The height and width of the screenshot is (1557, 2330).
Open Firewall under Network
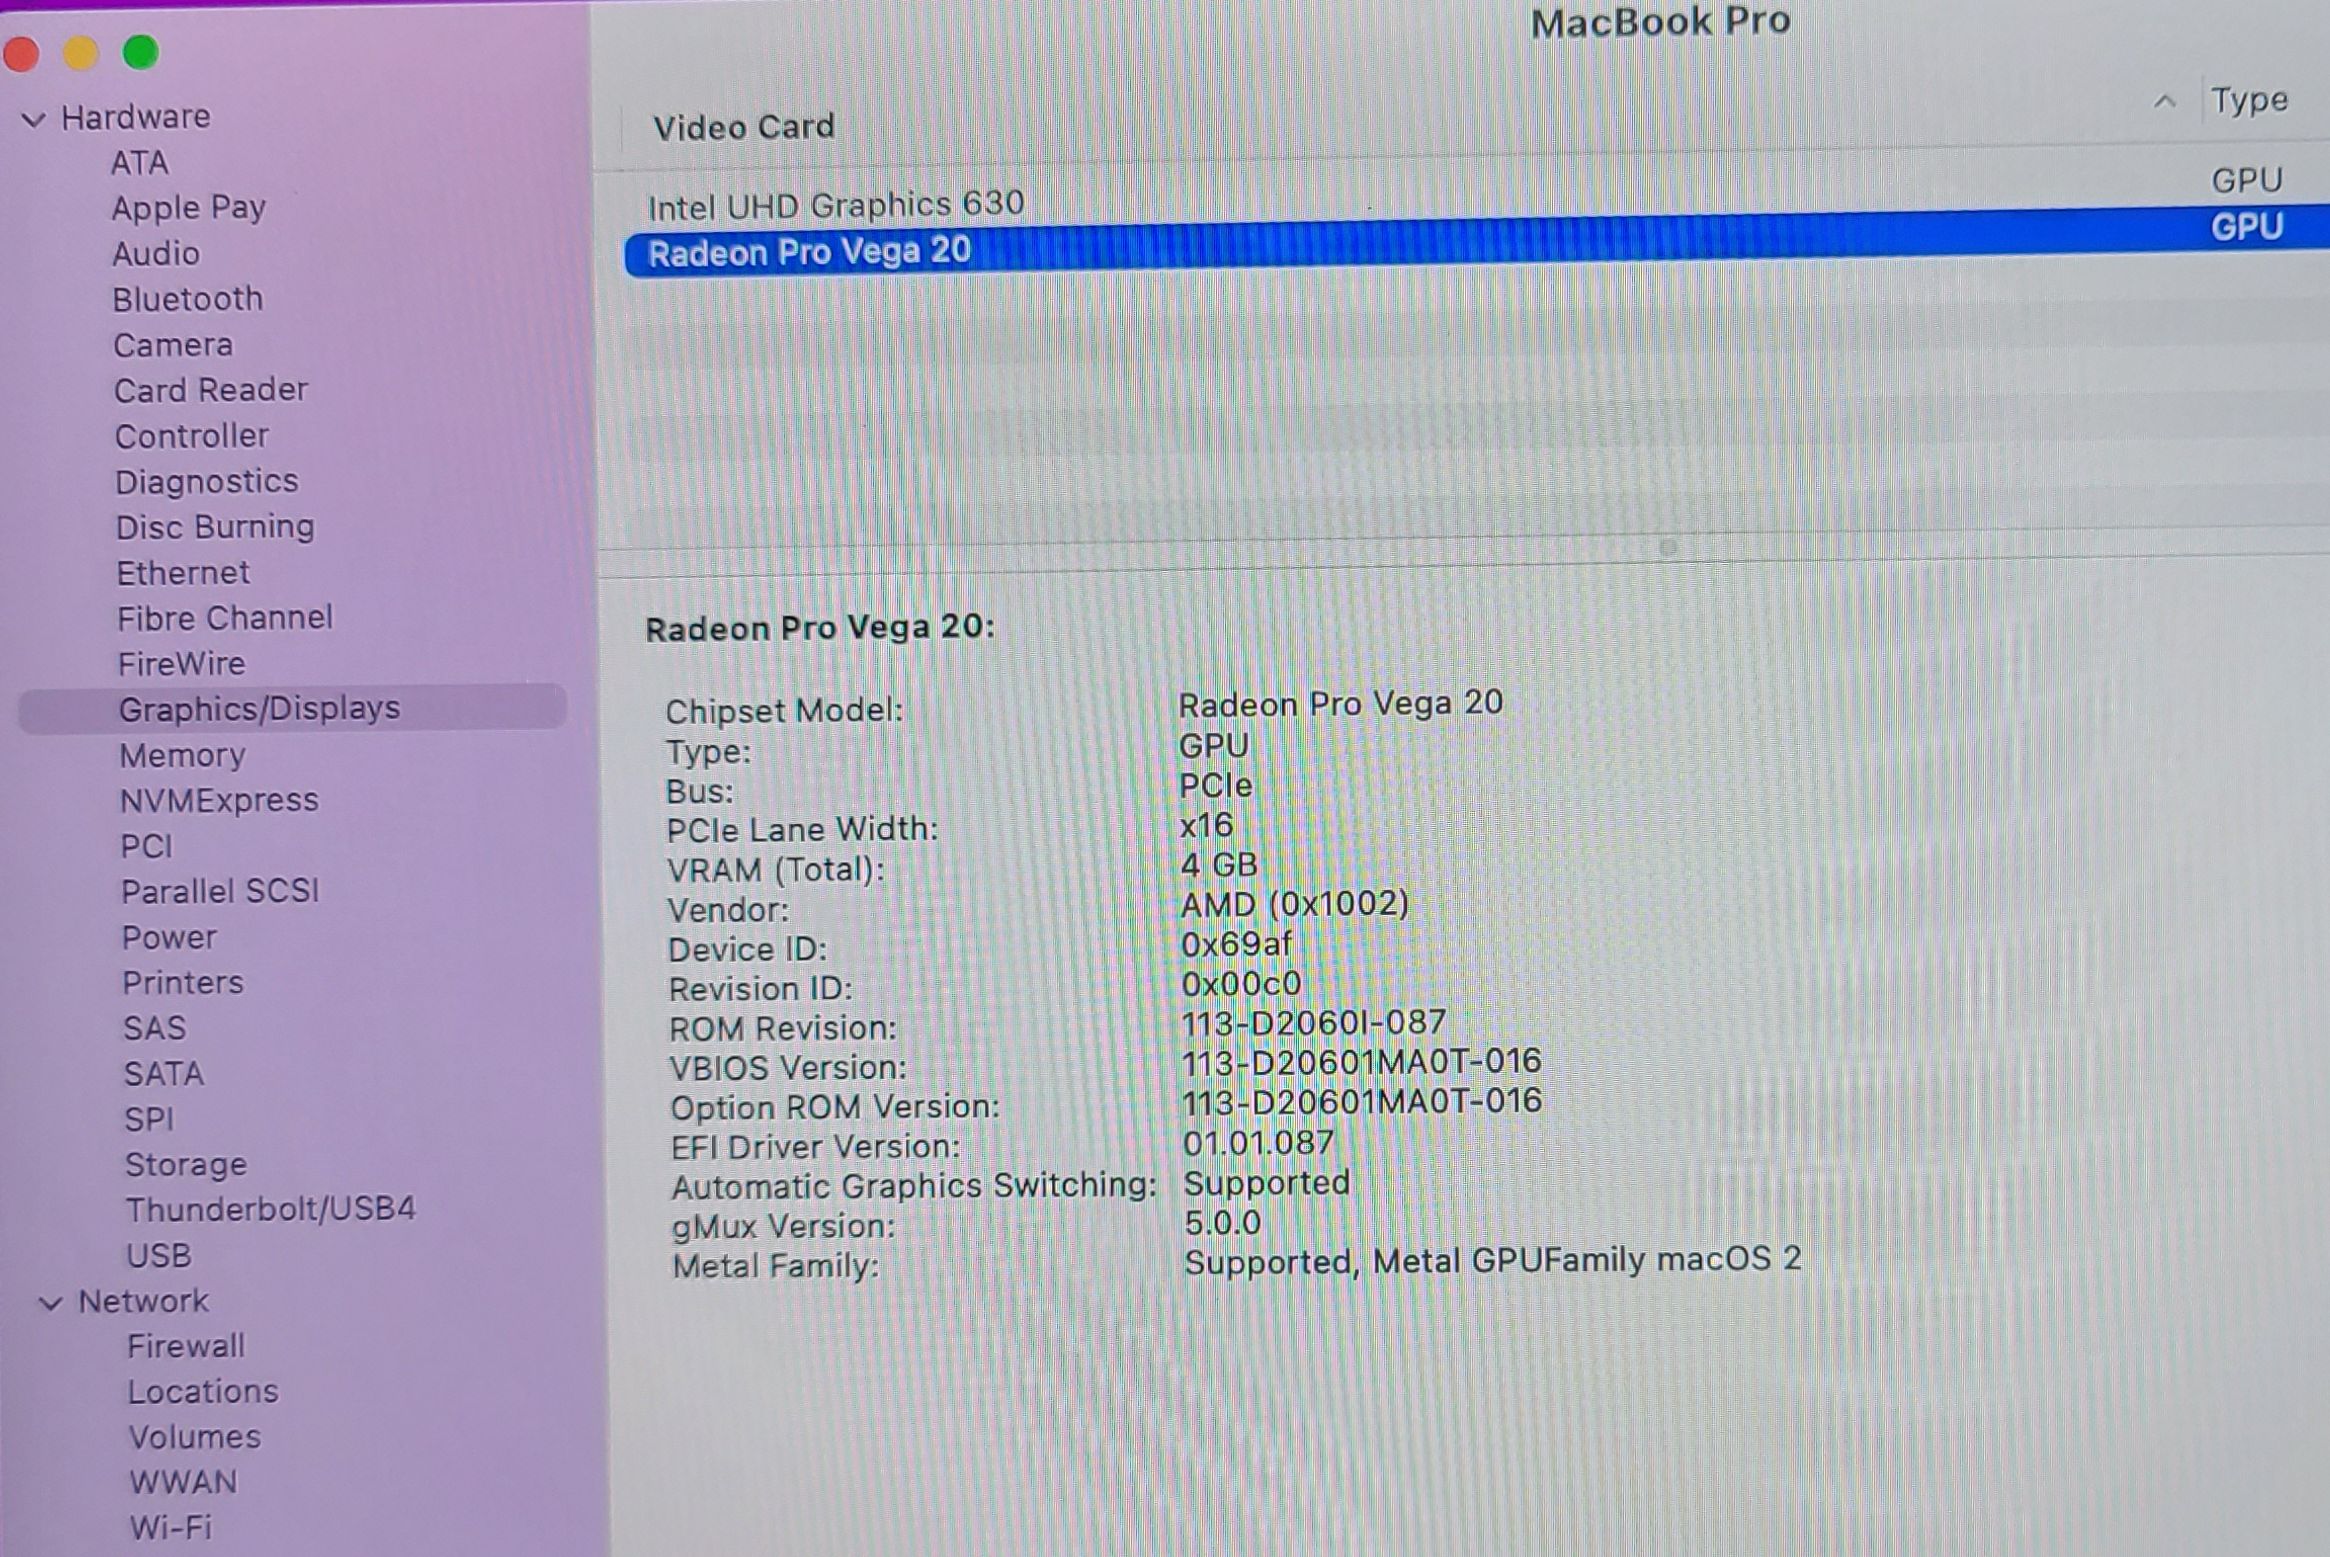point(186,1346)
